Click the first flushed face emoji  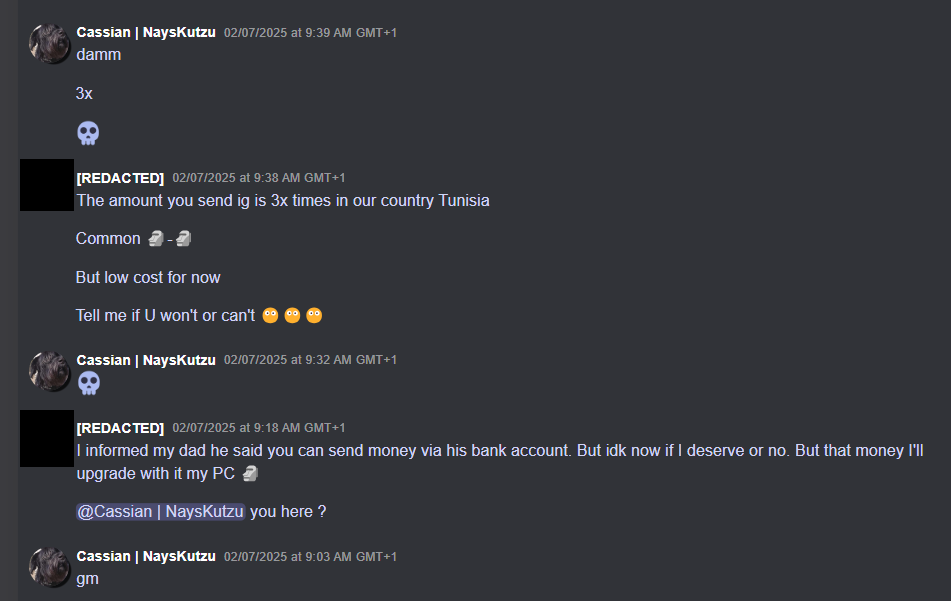click(x=270, y=316)
